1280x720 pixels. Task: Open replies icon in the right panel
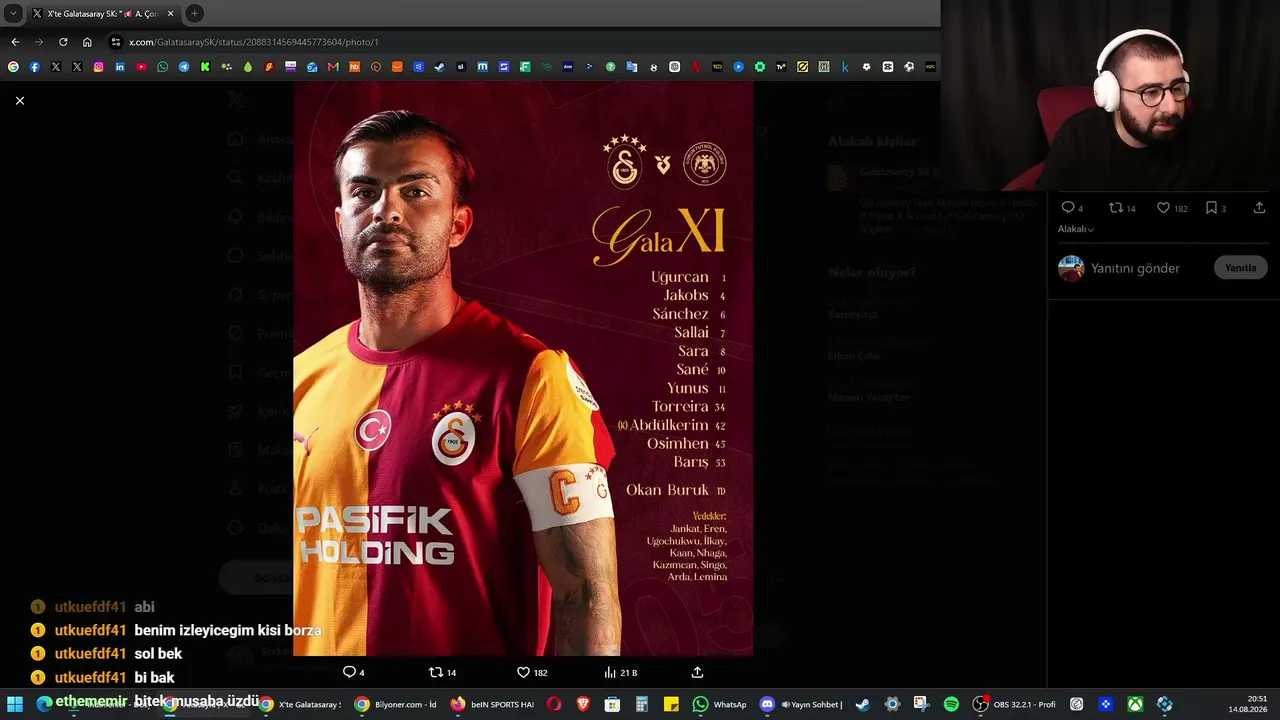[x=1072, y=208]
